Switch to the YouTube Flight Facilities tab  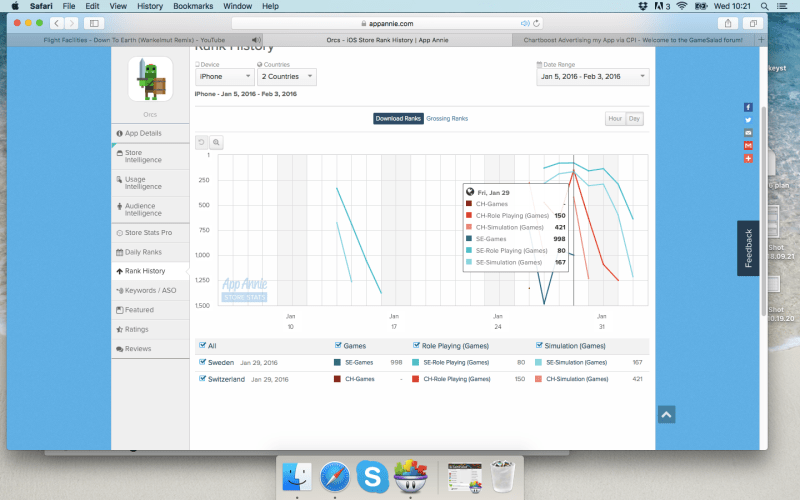click(134, 40)
